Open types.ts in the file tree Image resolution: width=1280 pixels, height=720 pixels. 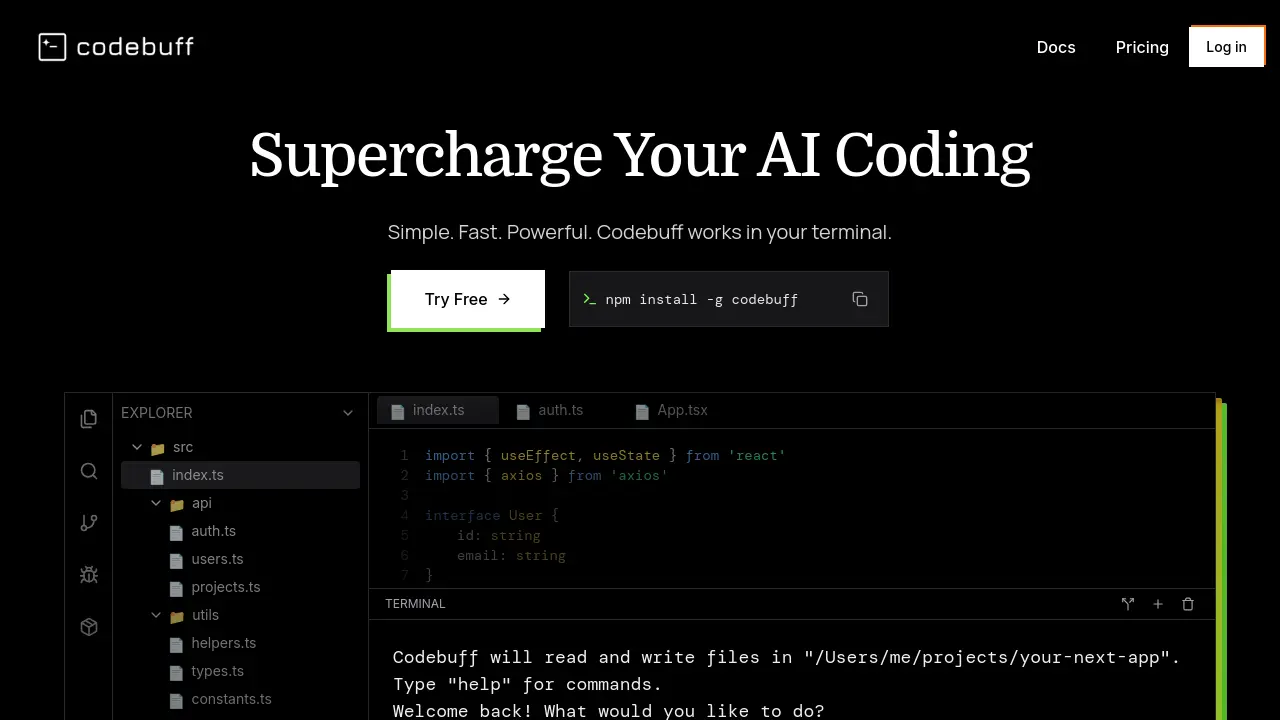[217, 671]
